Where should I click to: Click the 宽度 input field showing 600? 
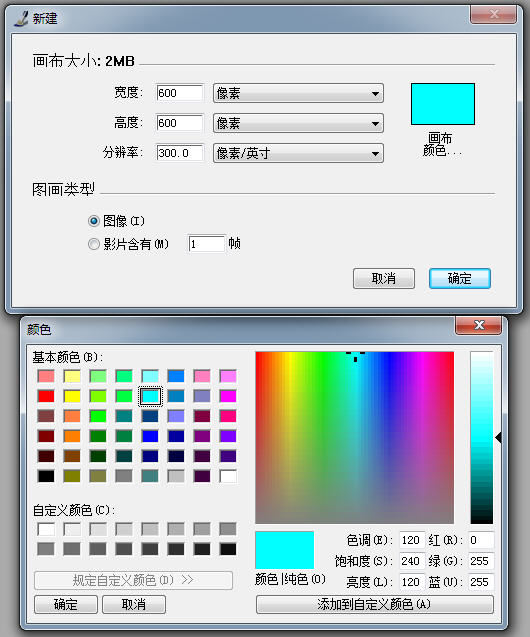click(180, 93)
